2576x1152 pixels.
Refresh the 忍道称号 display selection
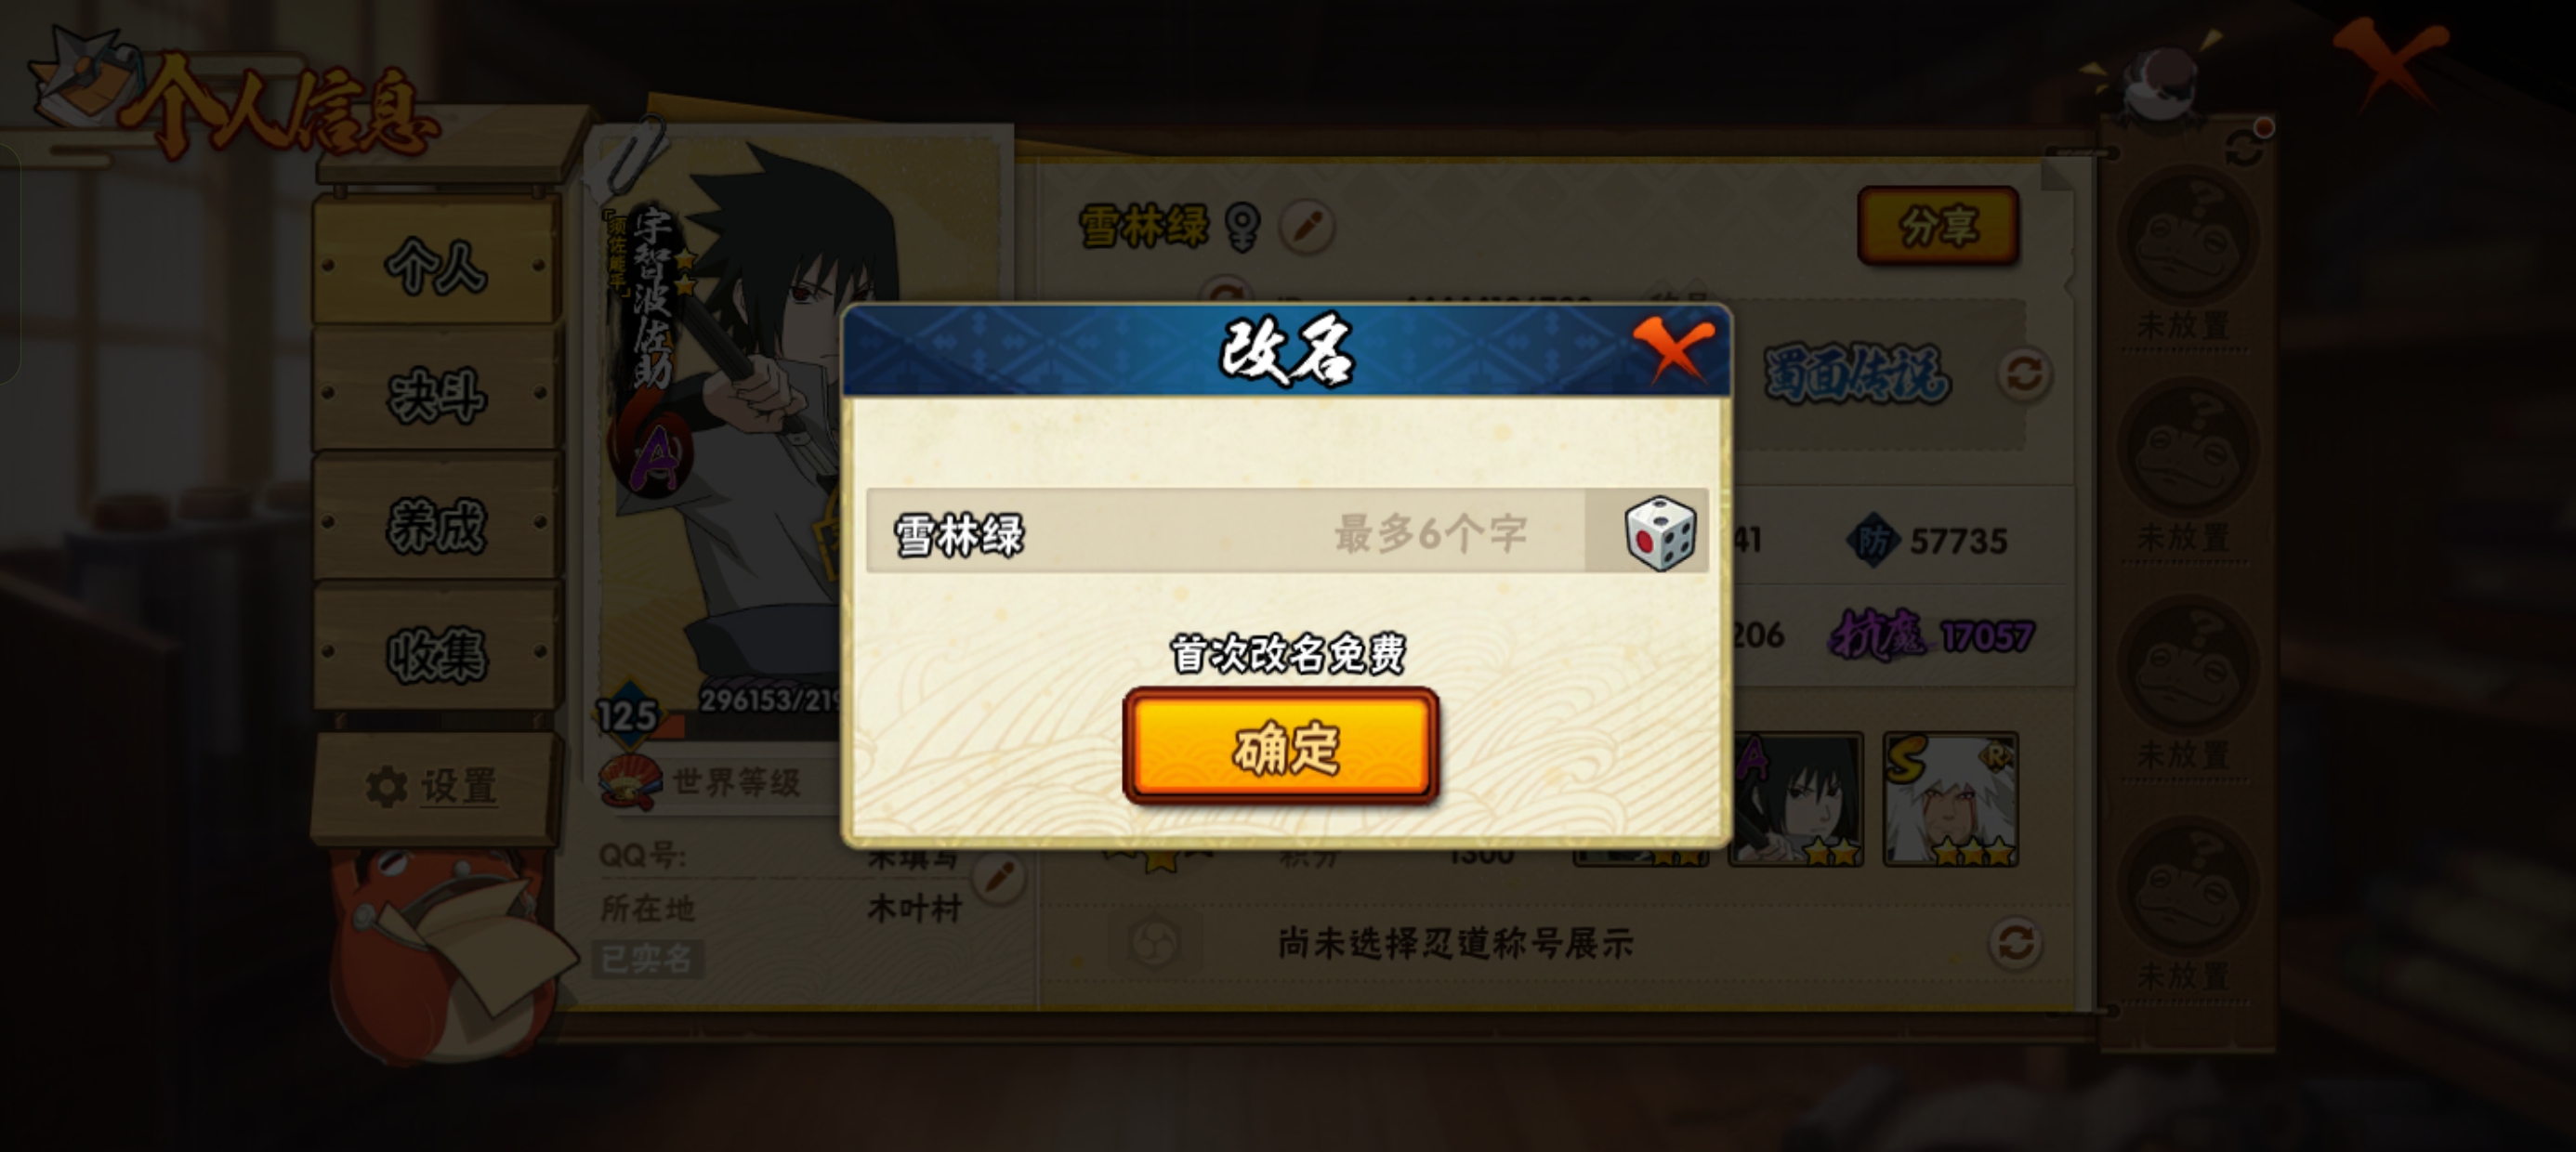tap(2014, 942)
